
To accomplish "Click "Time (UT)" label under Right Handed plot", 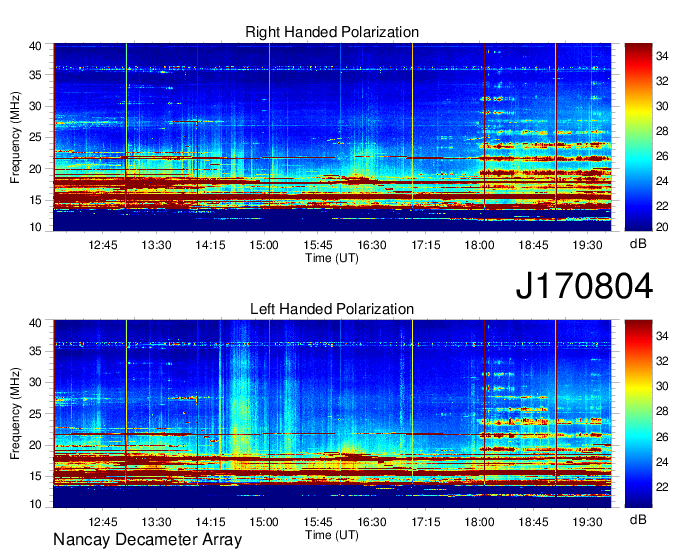I will click(x=332, y=258).
